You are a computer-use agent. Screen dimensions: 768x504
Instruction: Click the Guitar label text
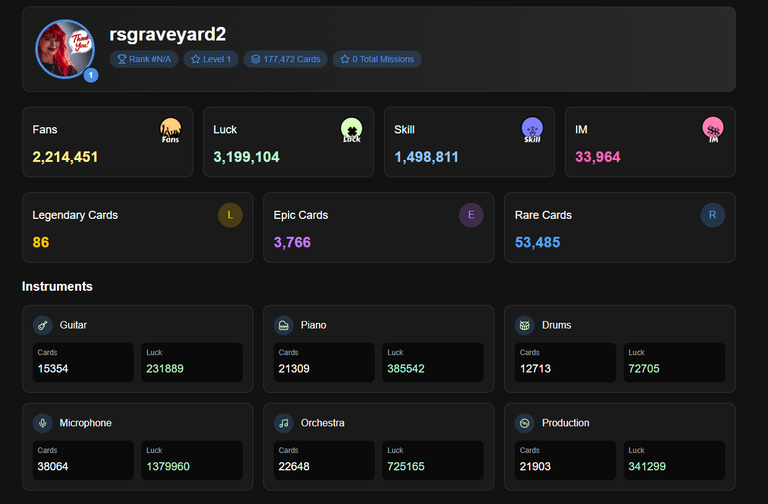tap(73, 325)
